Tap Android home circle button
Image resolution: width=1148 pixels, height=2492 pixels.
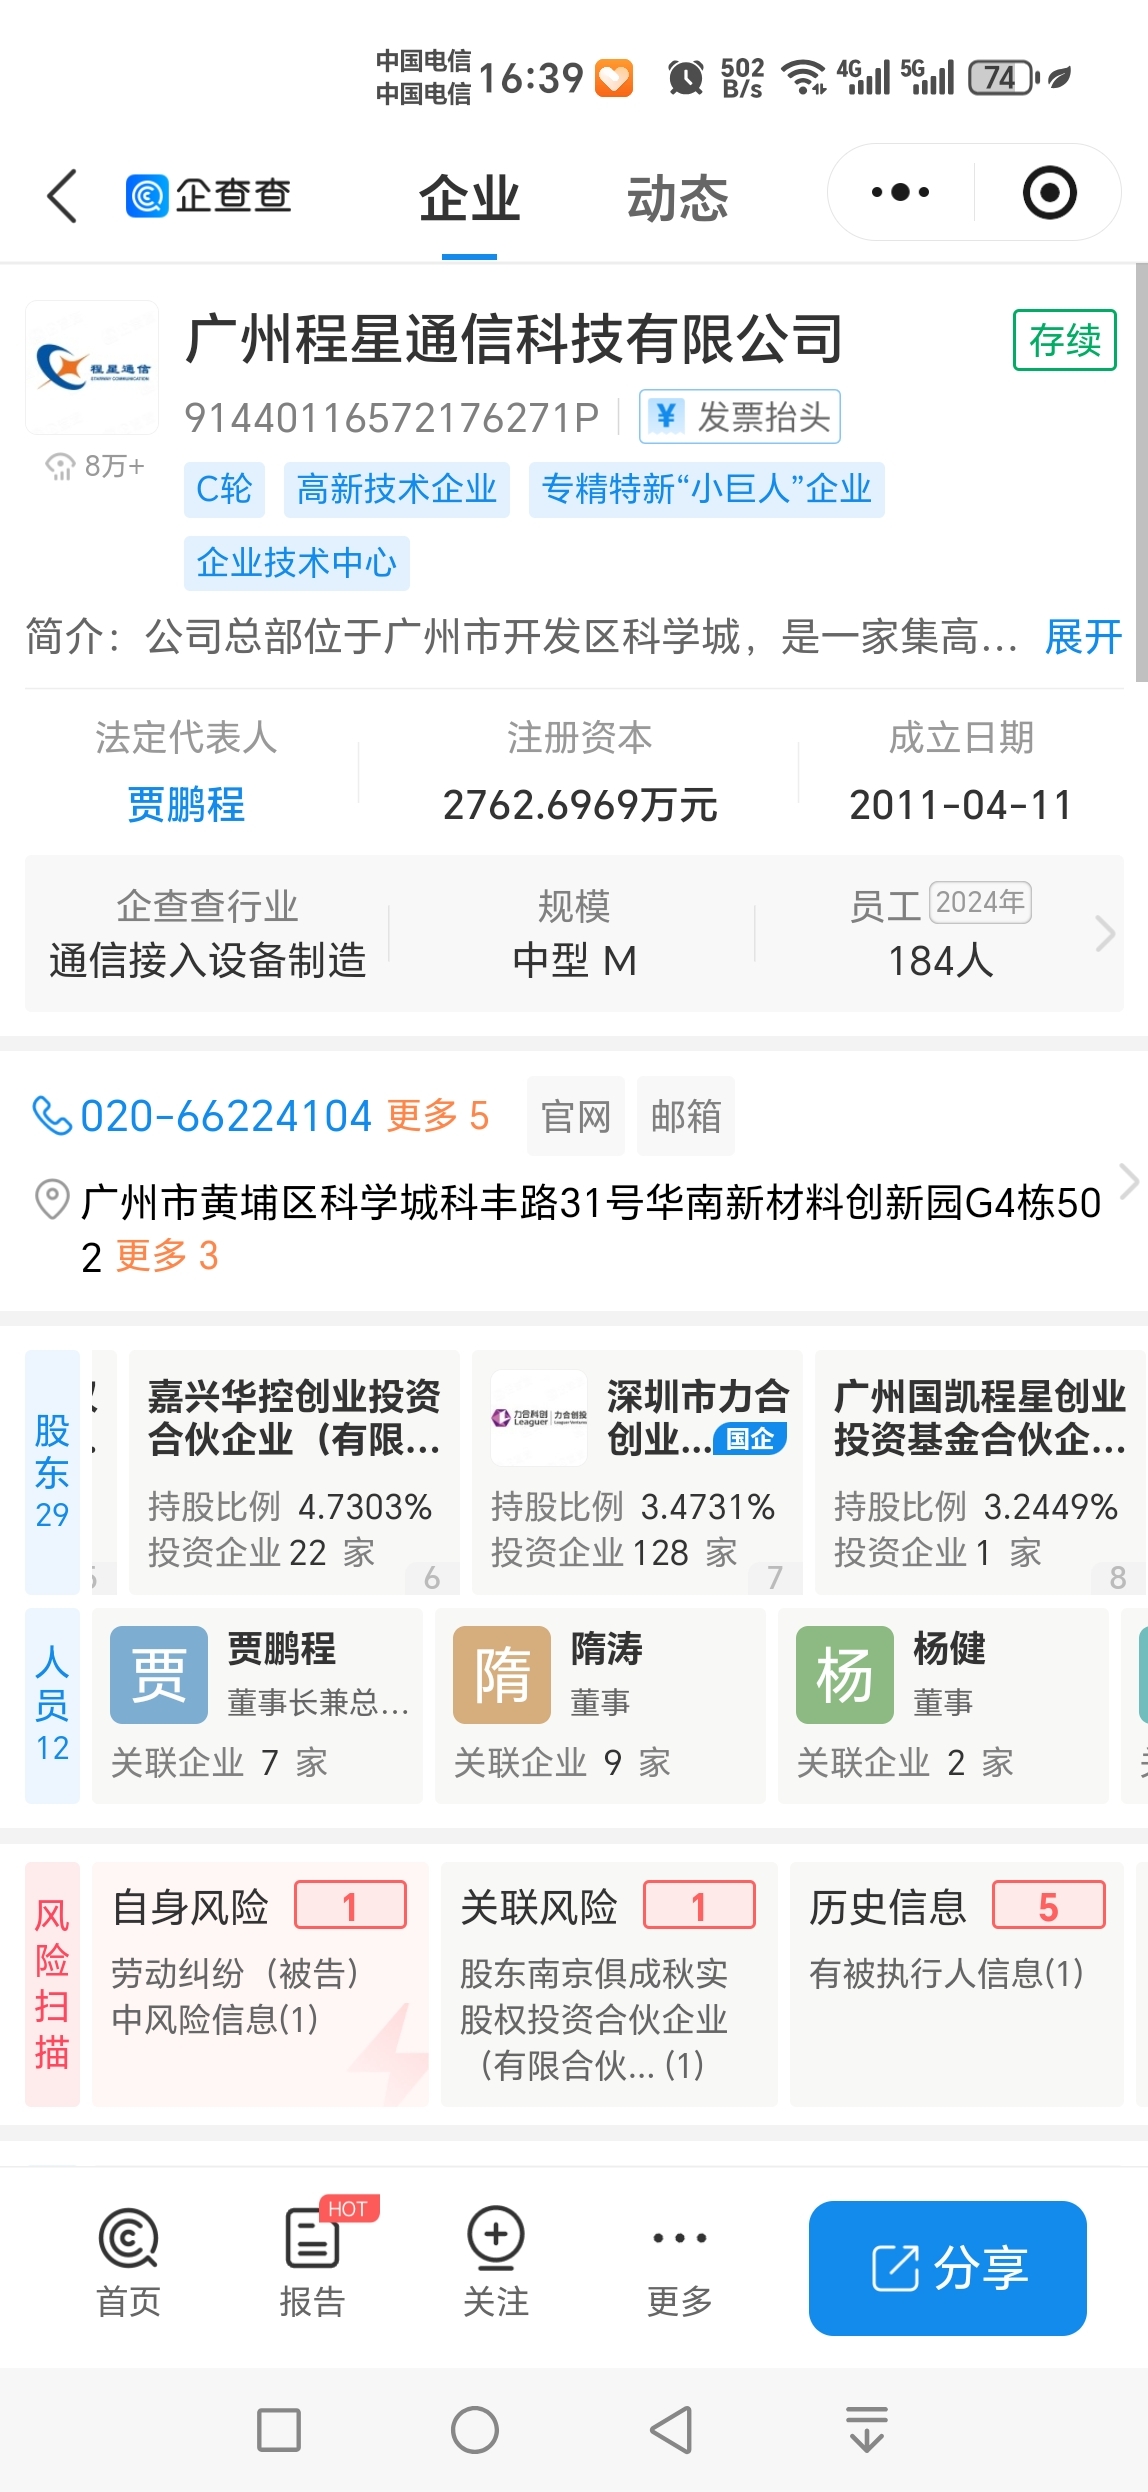(475, 2430)
